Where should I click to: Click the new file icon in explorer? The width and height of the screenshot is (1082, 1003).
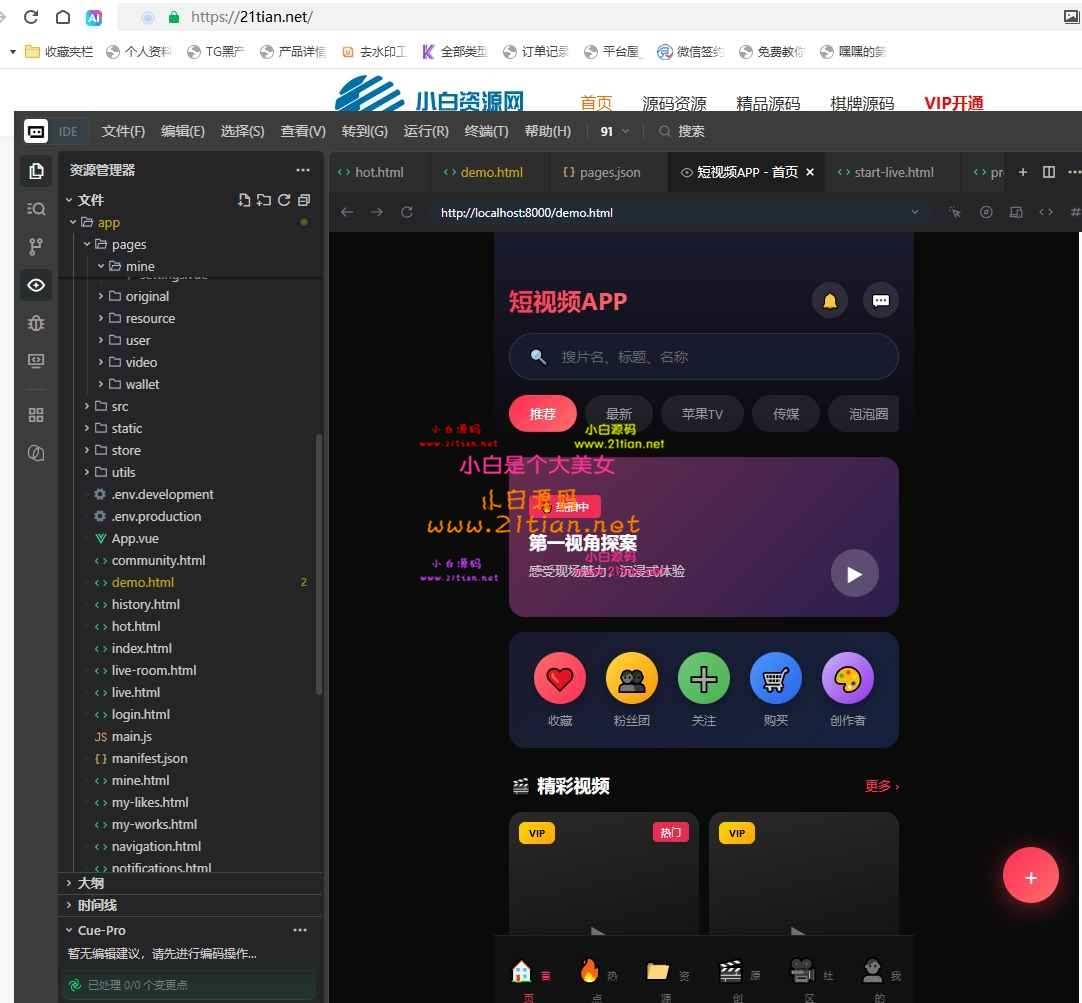[244, 200]
